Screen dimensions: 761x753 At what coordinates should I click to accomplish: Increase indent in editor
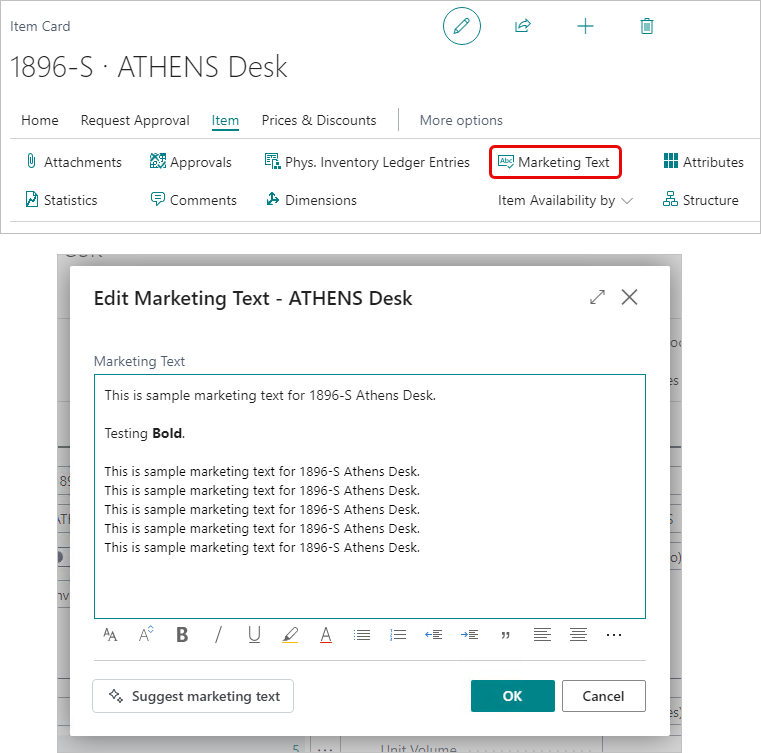click(469, 635)
